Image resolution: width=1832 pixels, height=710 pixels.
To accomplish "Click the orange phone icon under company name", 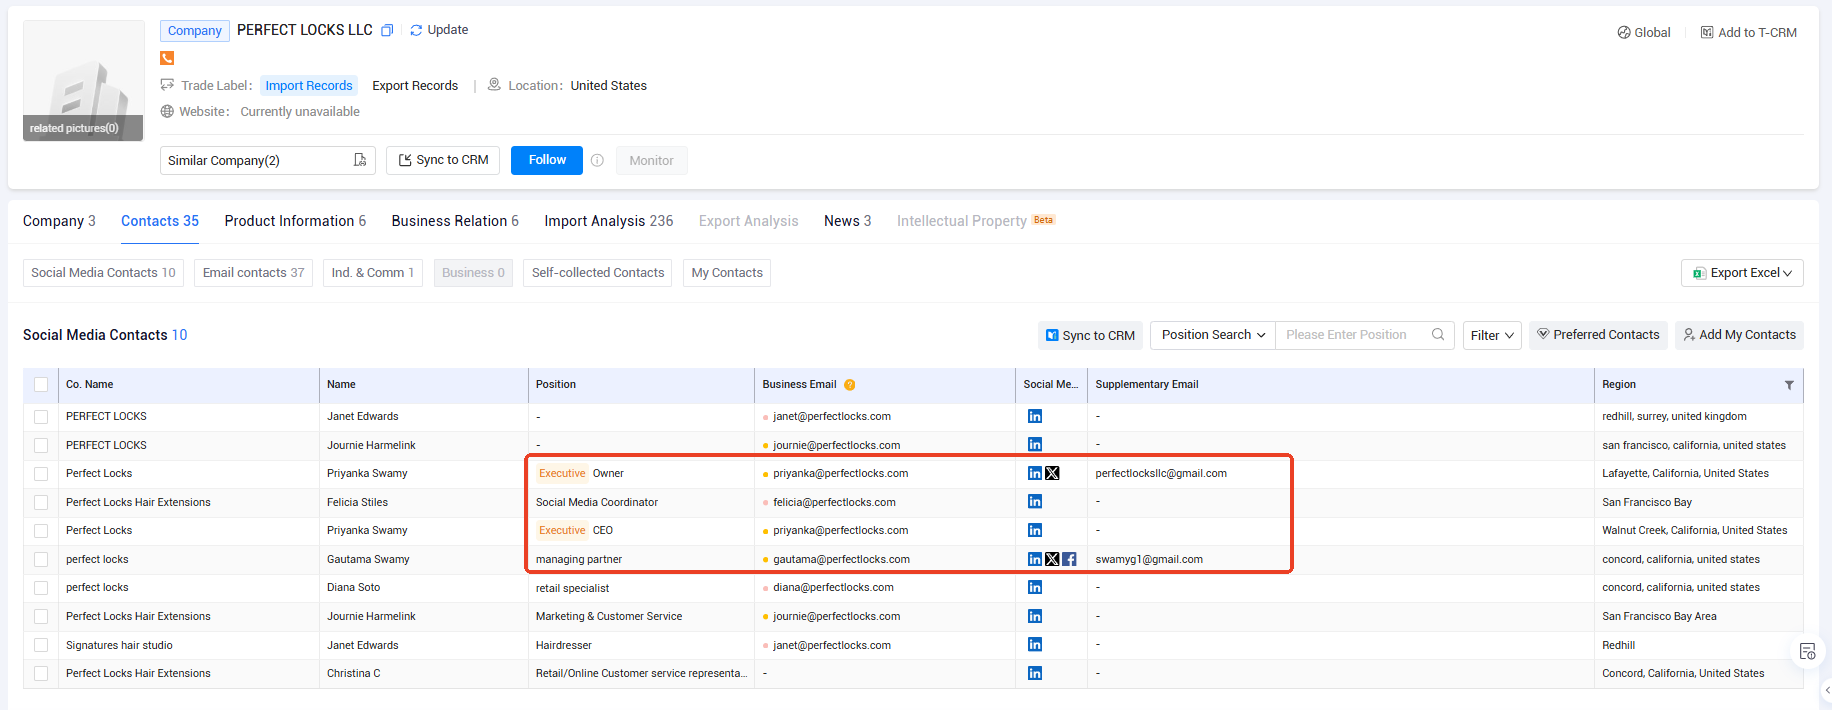I will click(x=167, y=58).
